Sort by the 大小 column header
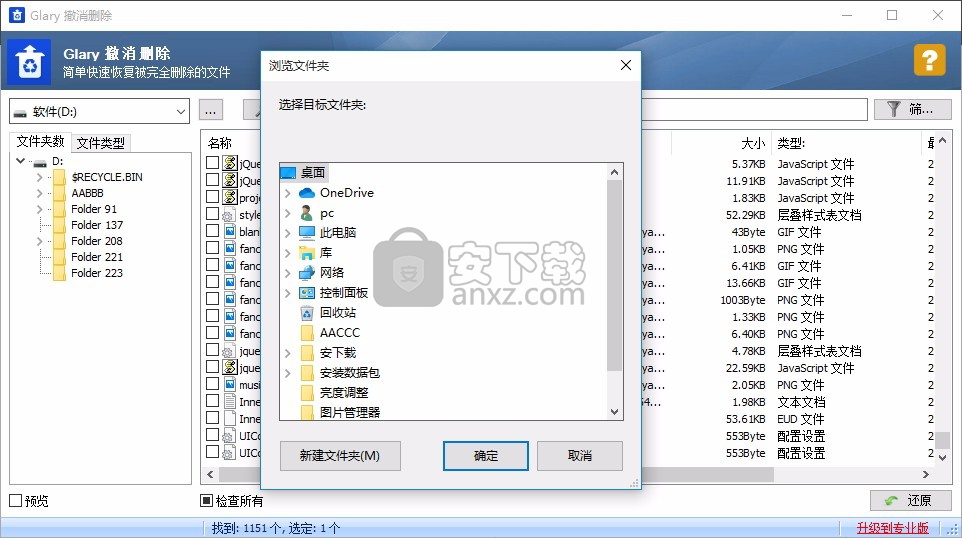The width and height of the screenshot is (962, 538). pos(753,143)
